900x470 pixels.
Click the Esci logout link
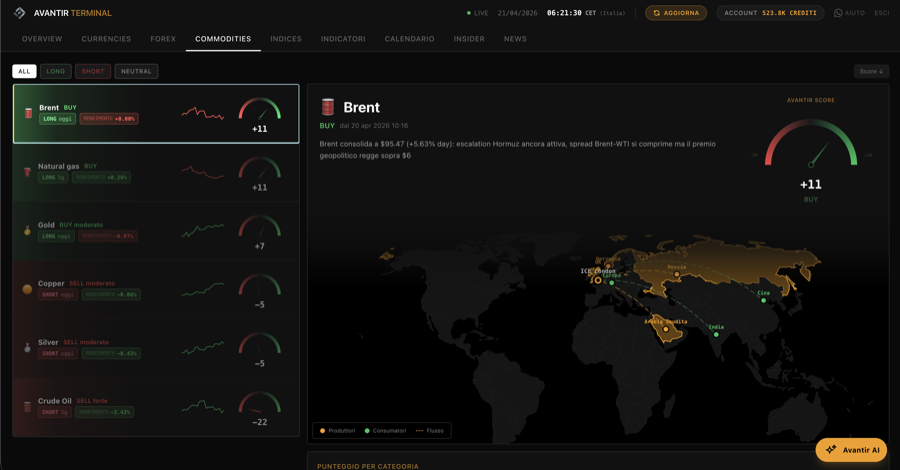[882, 13]
